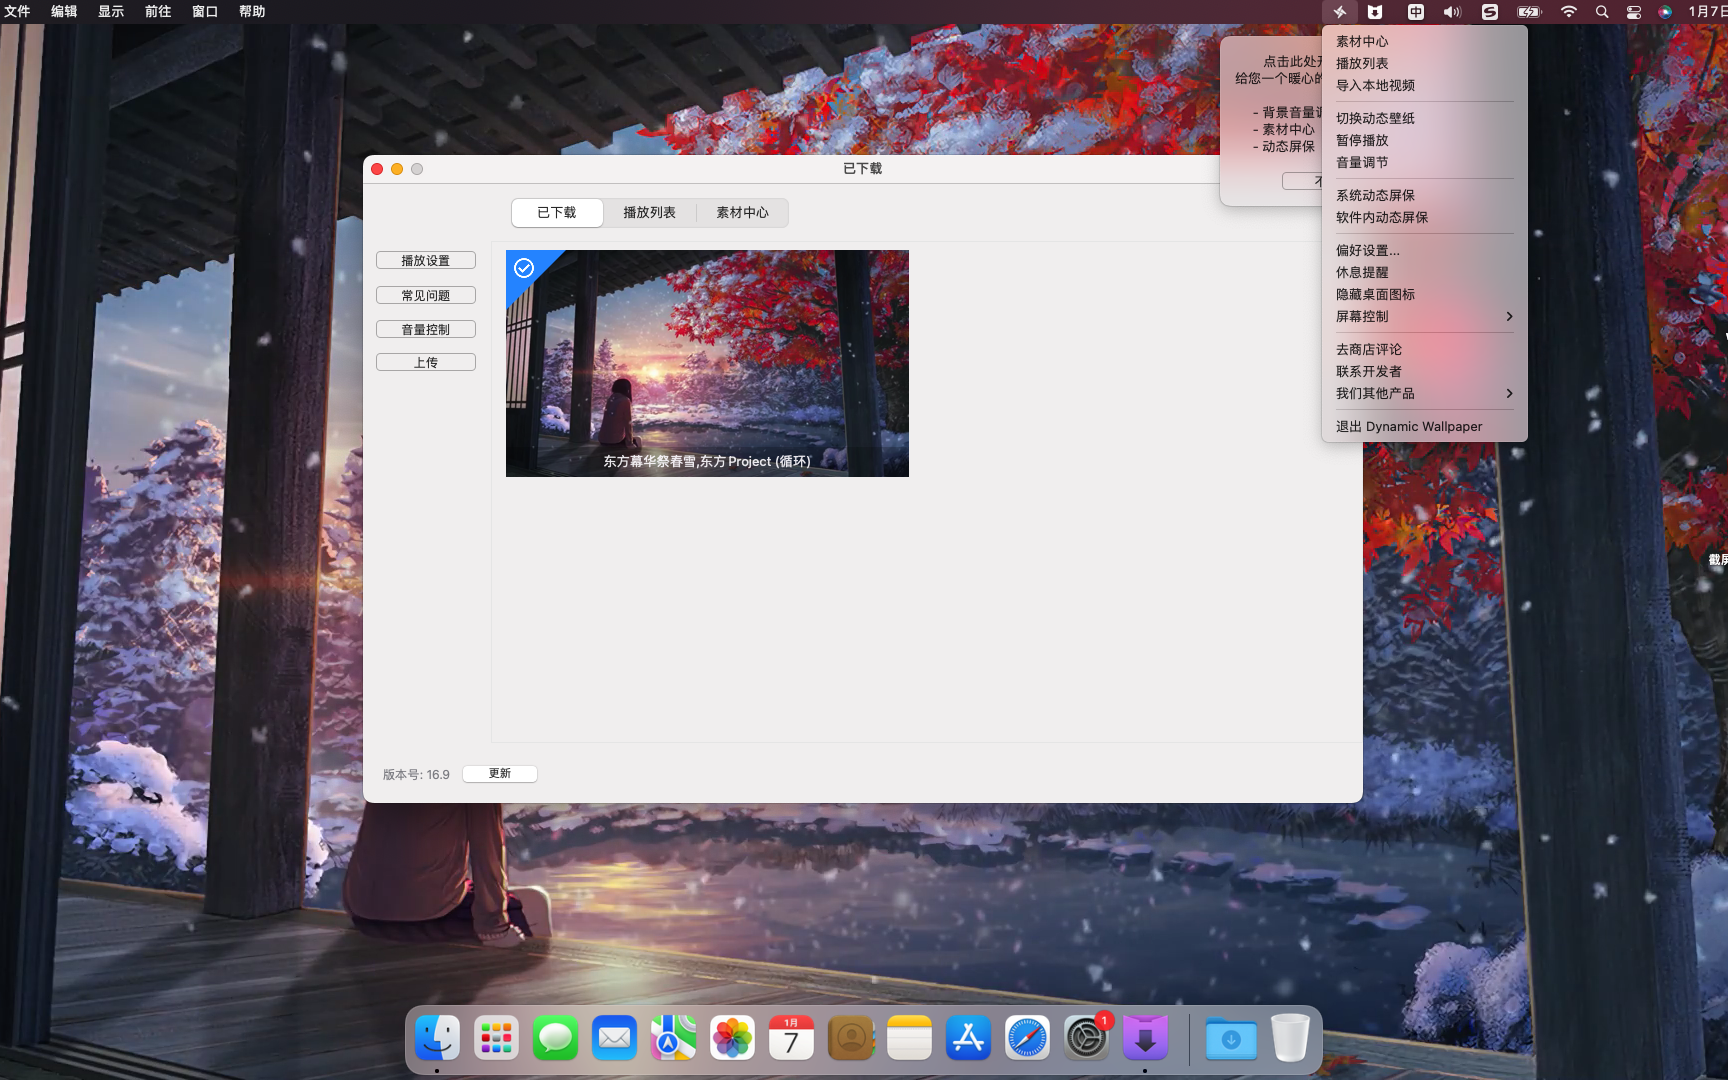Expand the 屏幕控制 submenu

pos(1424,316)
